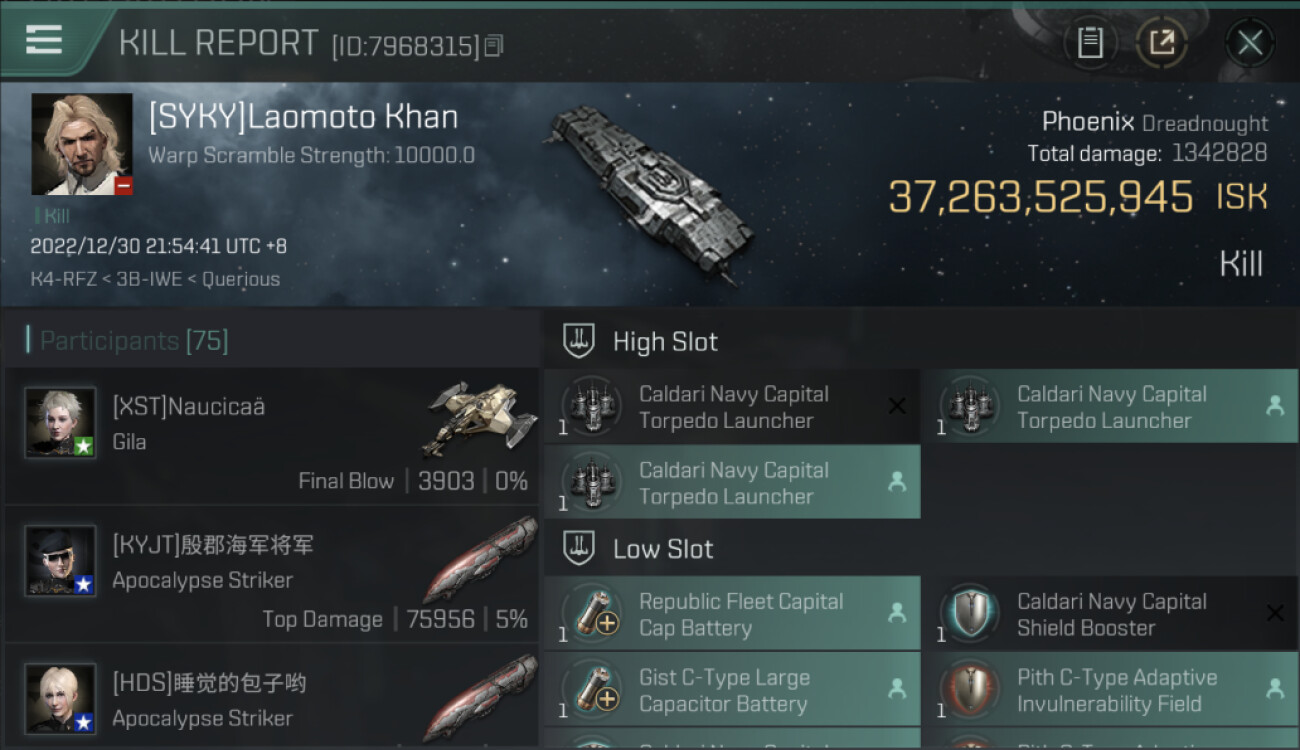Click Gist C-Type Large Capacitor Battery icon

592,690
